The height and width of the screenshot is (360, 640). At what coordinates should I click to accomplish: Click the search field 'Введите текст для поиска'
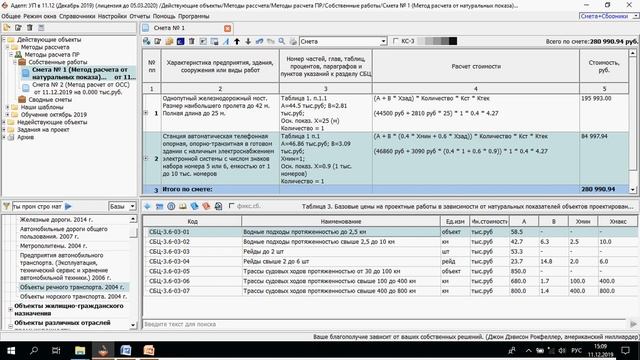click(384, 324)
